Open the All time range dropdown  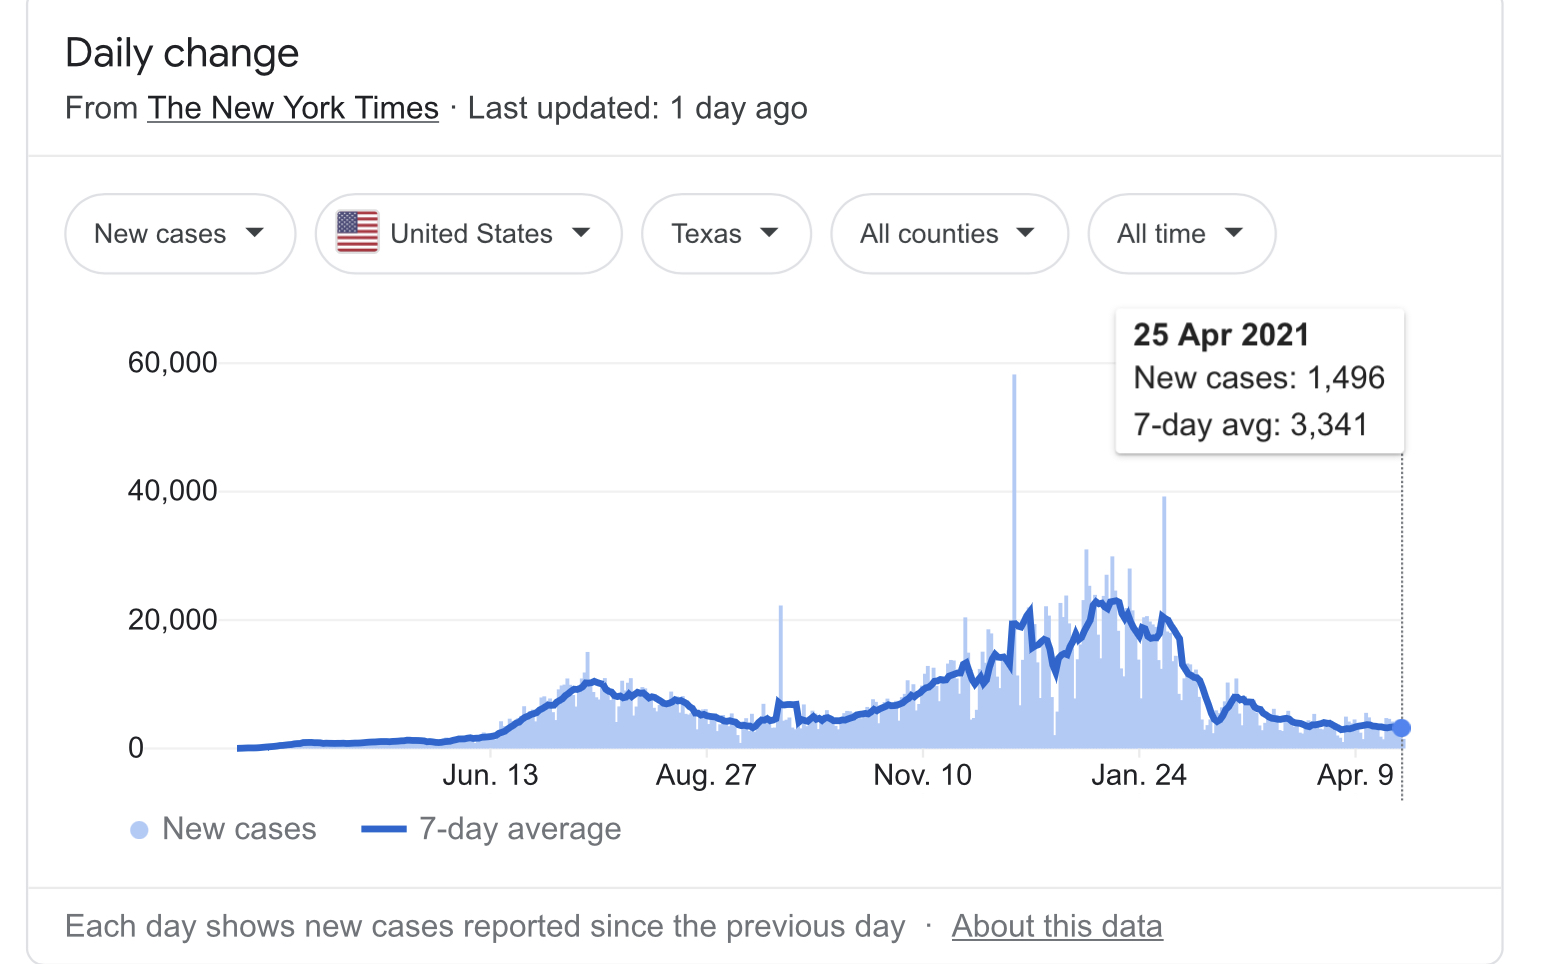[x=1180, y=234]
